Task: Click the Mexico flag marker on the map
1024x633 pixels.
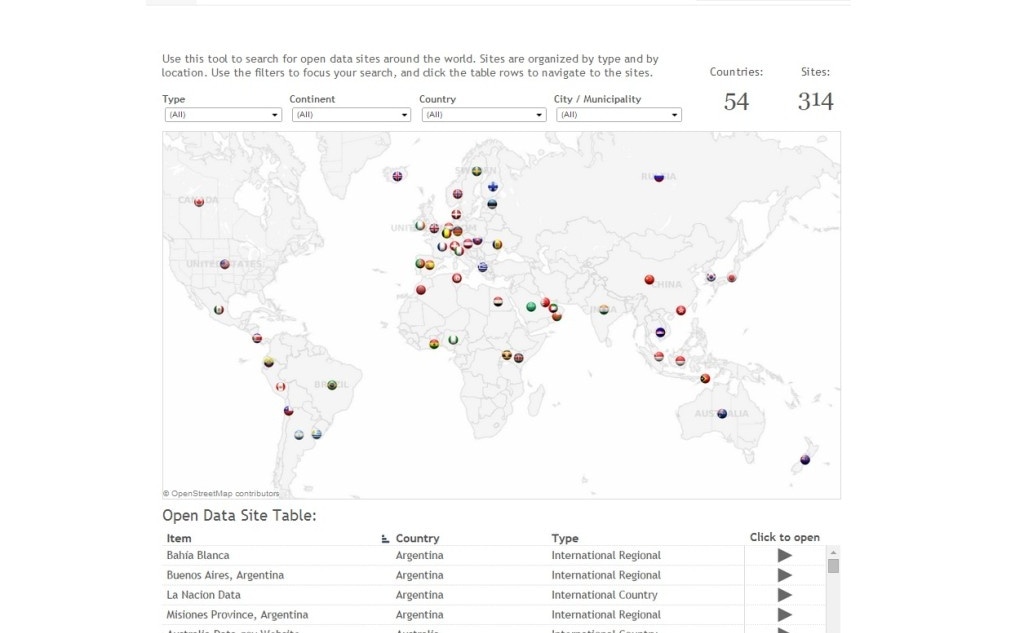Action: click(218, 310)
